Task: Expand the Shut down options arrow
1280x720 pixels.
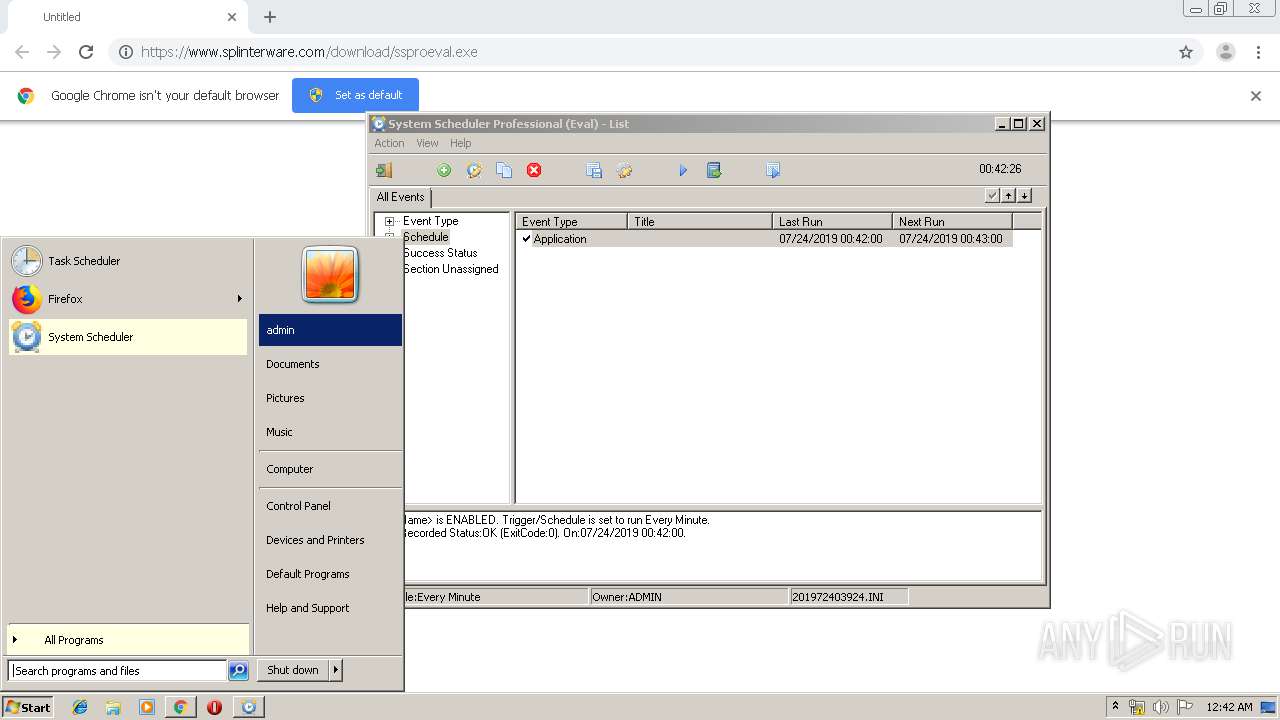Action: pos(336,670)
